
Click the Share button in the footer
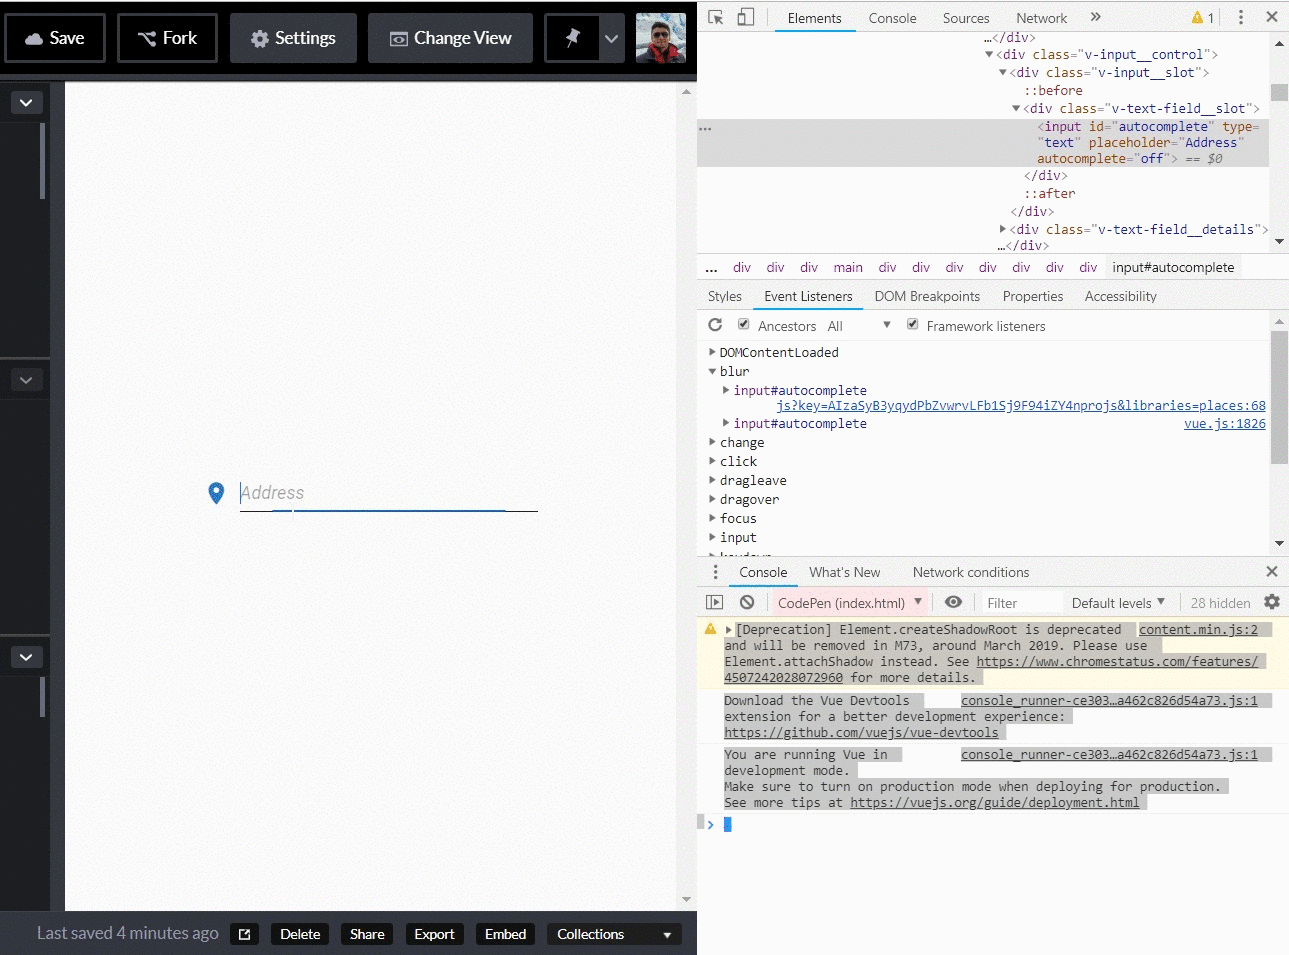point(367,934)
